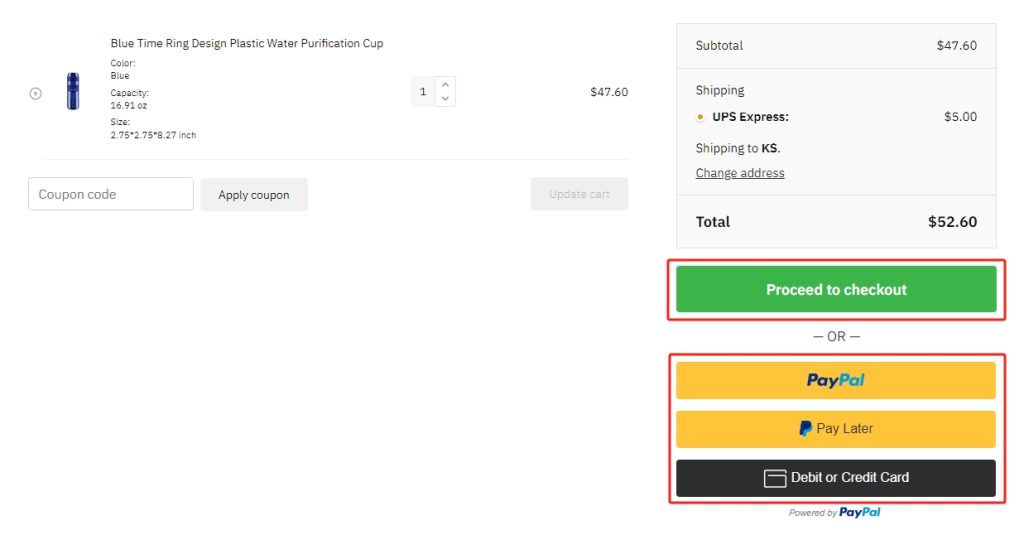The image size is (1024, 535).
Task: Click the Powered by PayPal logo
Action: click(x=859, y=512)
